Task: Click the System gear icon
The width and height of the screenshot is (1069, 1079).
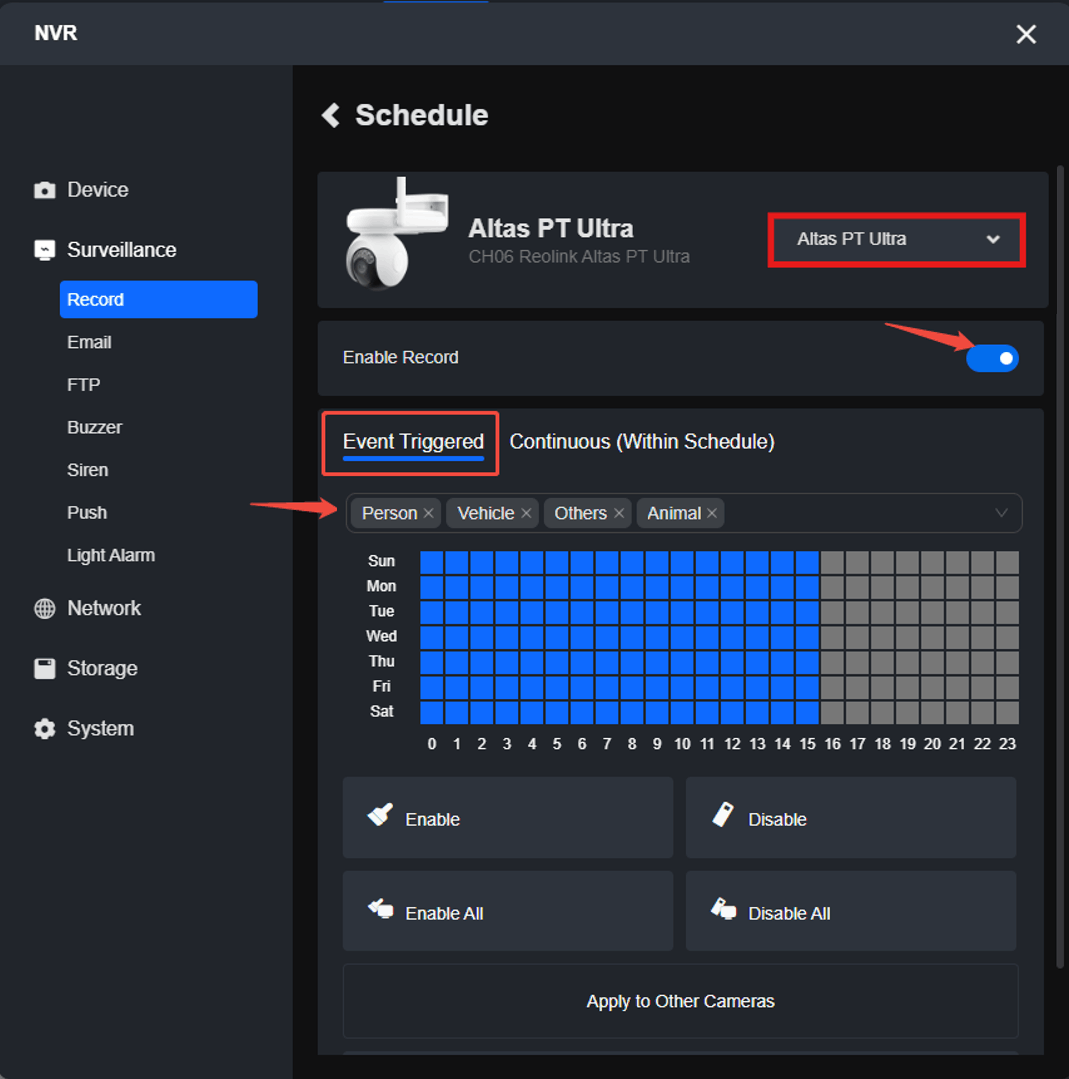Action: [45, 729]
